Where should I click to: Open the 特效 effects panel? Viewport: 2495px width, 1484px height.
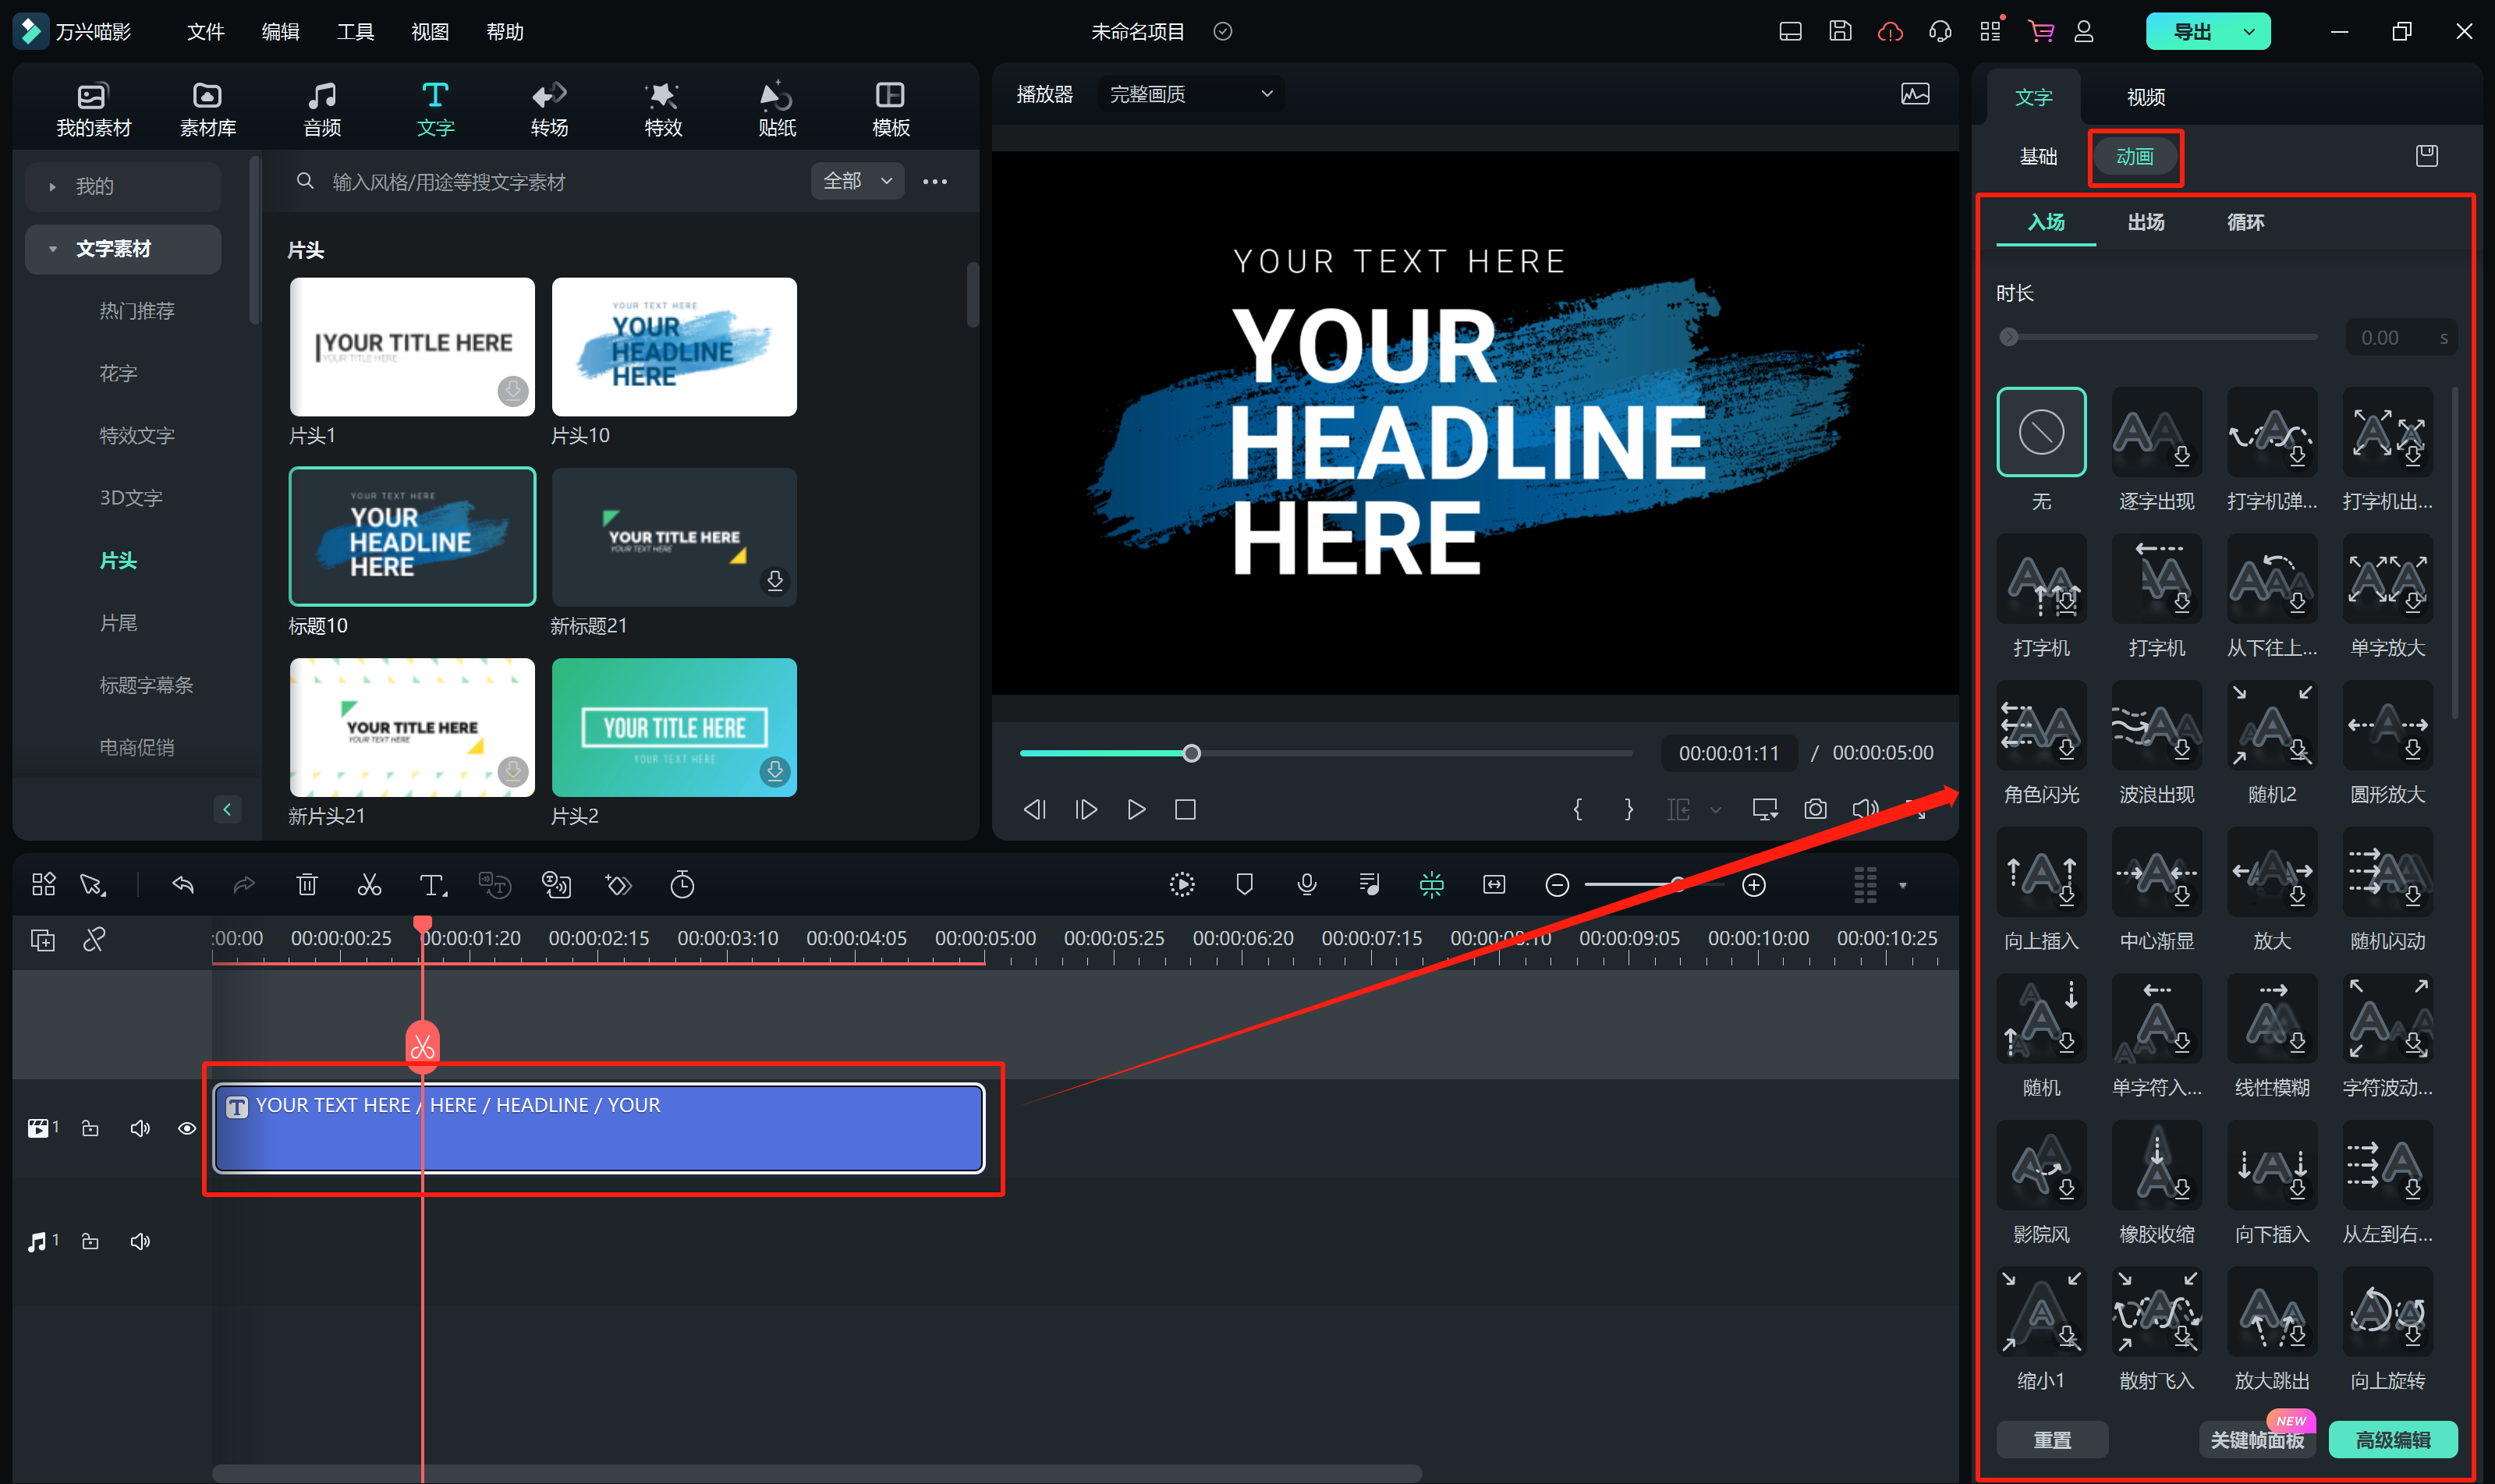[662, 108]
